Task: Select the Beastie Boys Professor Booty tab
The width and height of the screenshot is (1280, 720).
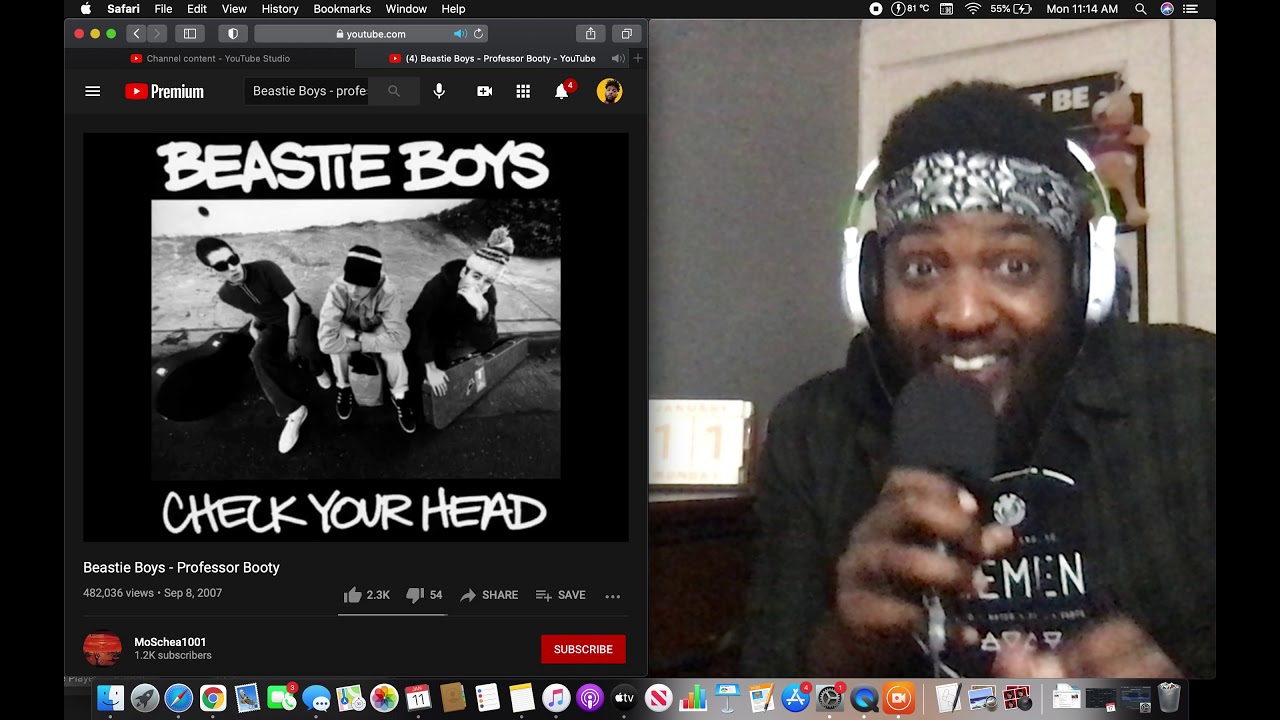Action: pyautogui.click(x=493, y=58)
